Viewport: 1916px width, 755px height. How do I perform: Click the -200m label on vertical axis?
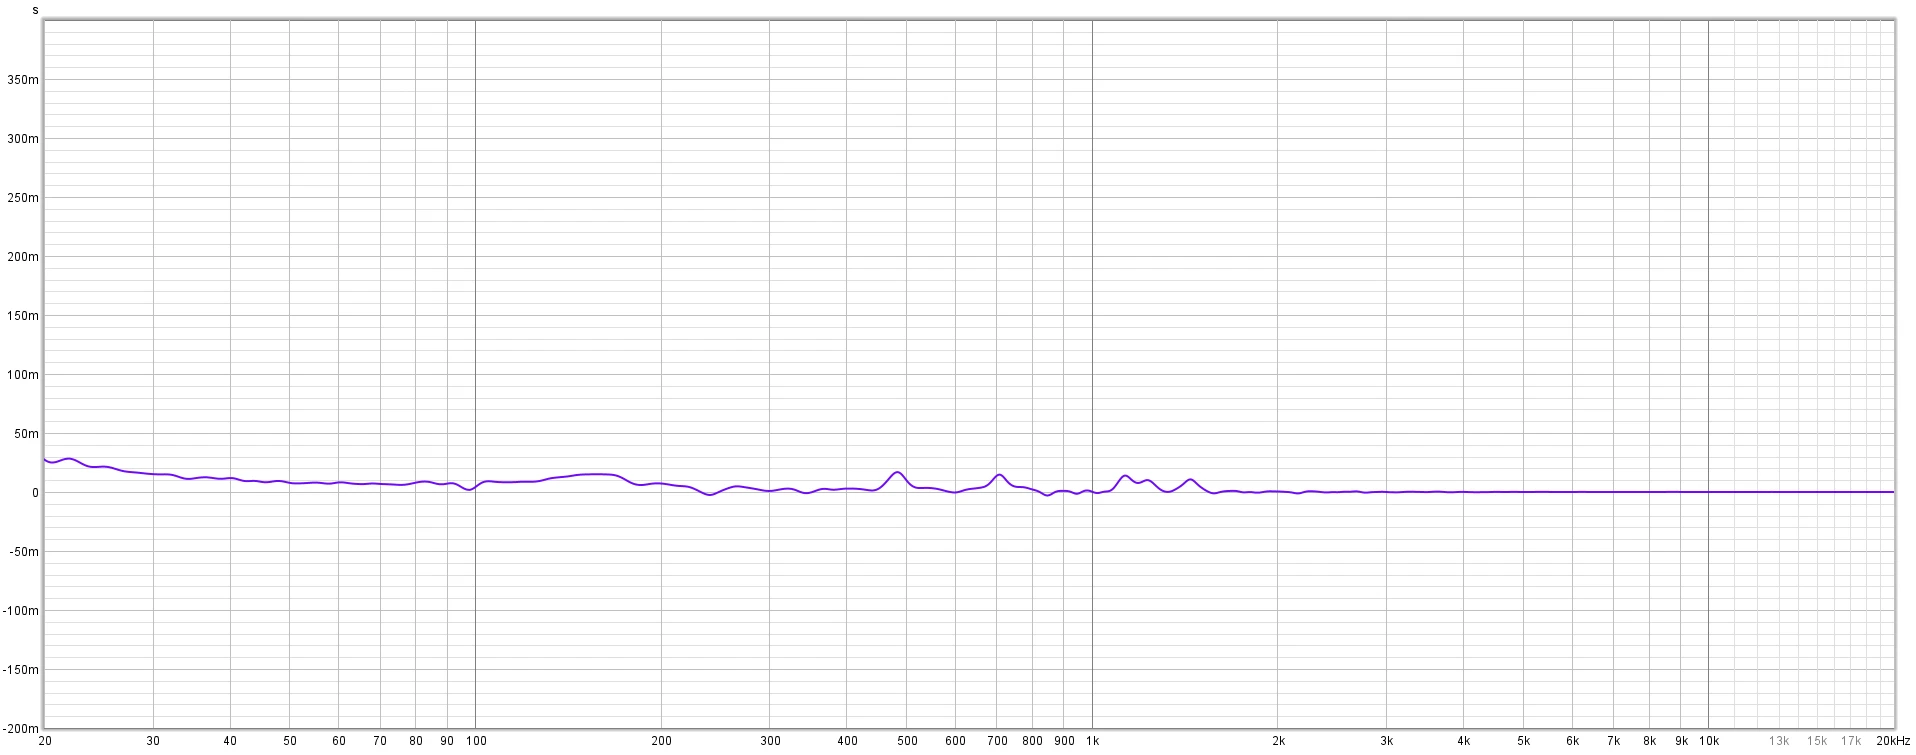[x=21, y=729]
